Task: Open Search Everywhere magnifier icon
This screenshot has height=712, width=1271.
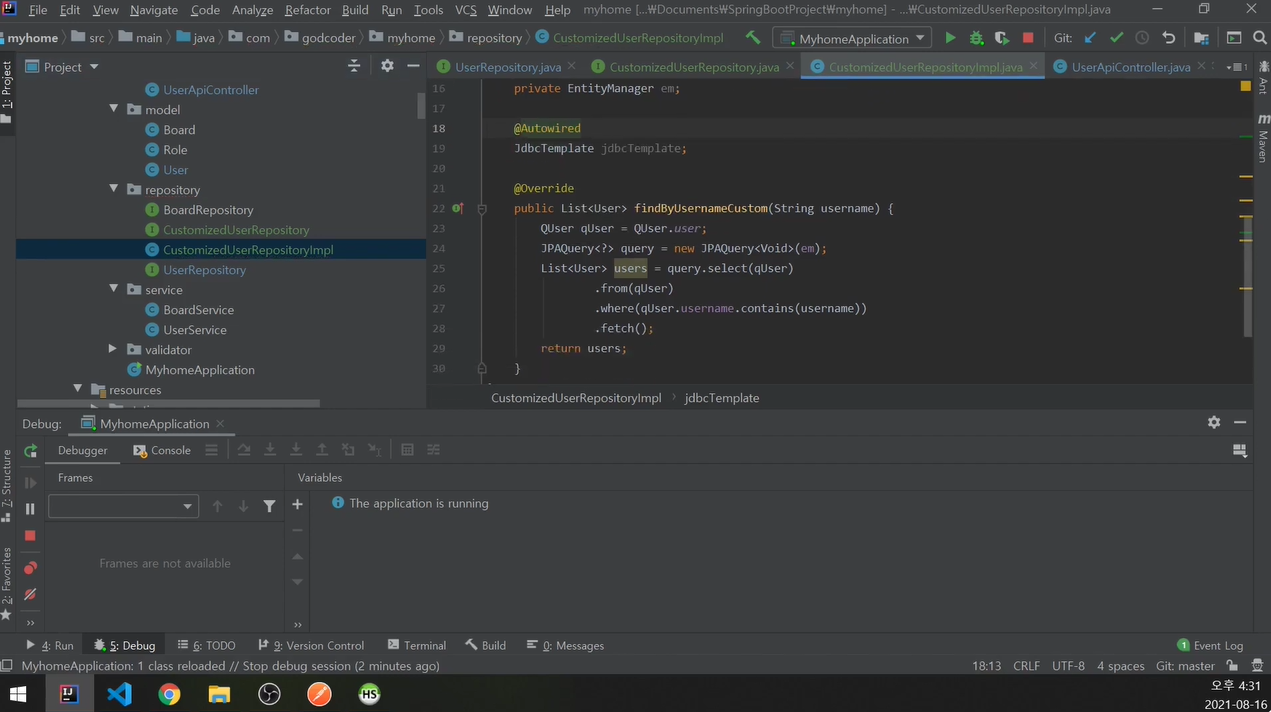Action: pyautogui.click(x=1260, y=38)
